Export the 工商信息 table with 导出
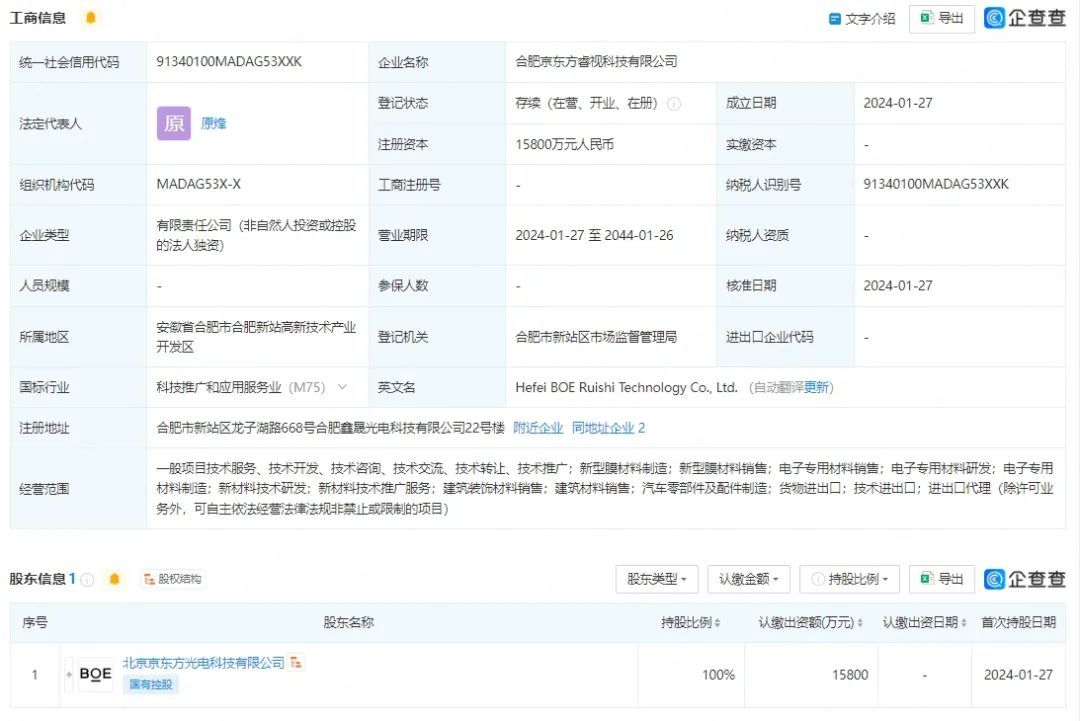The width and height of the screenshot is (1080, 721). point(942,19)
